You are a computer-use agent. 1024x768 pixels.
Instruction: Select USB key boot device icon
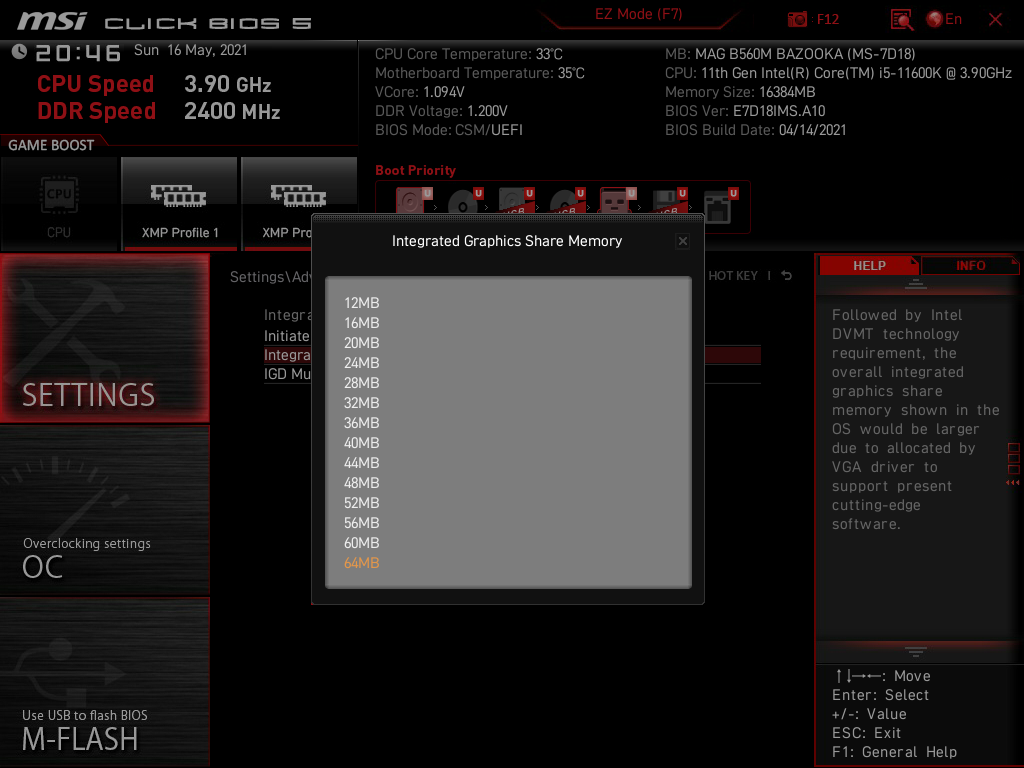click(618, 201)
